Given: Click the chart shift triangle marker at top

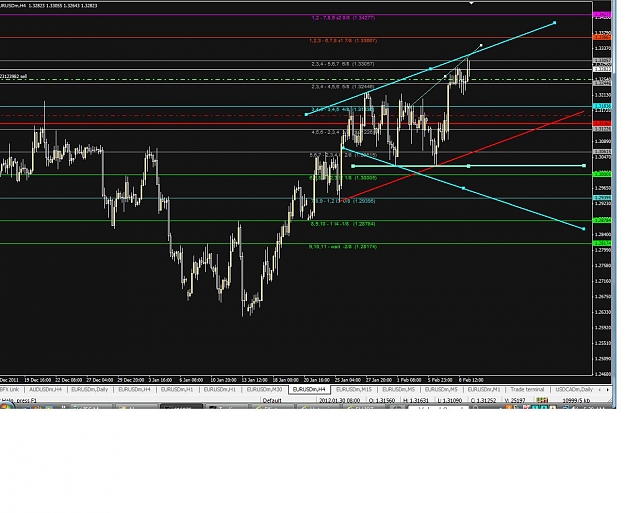Looking at the screenshot, I should 471,3.
